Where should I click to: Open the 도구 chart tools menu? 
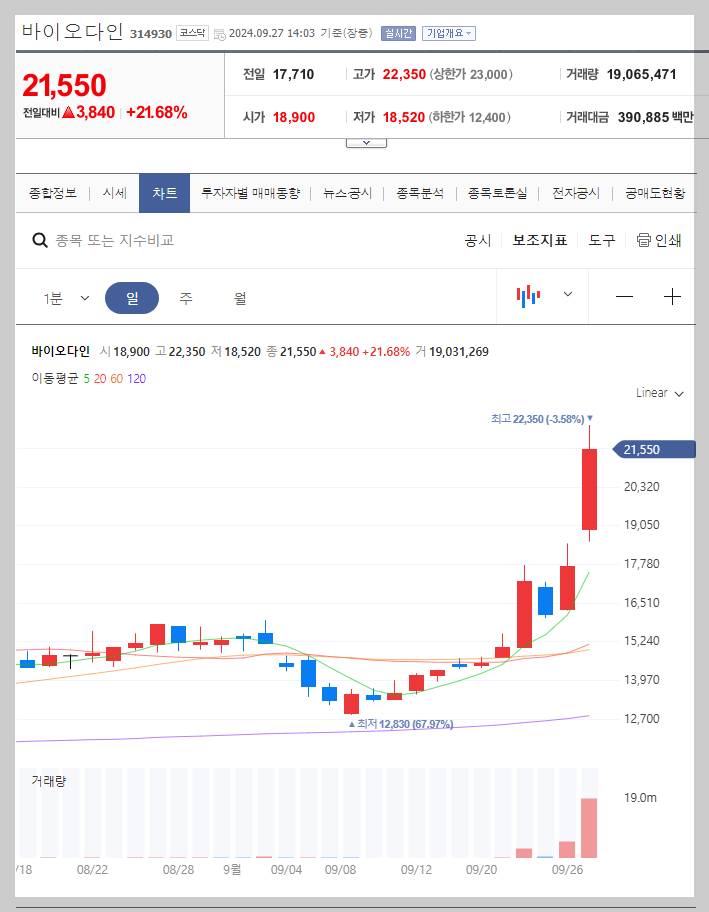coord(601,241)
